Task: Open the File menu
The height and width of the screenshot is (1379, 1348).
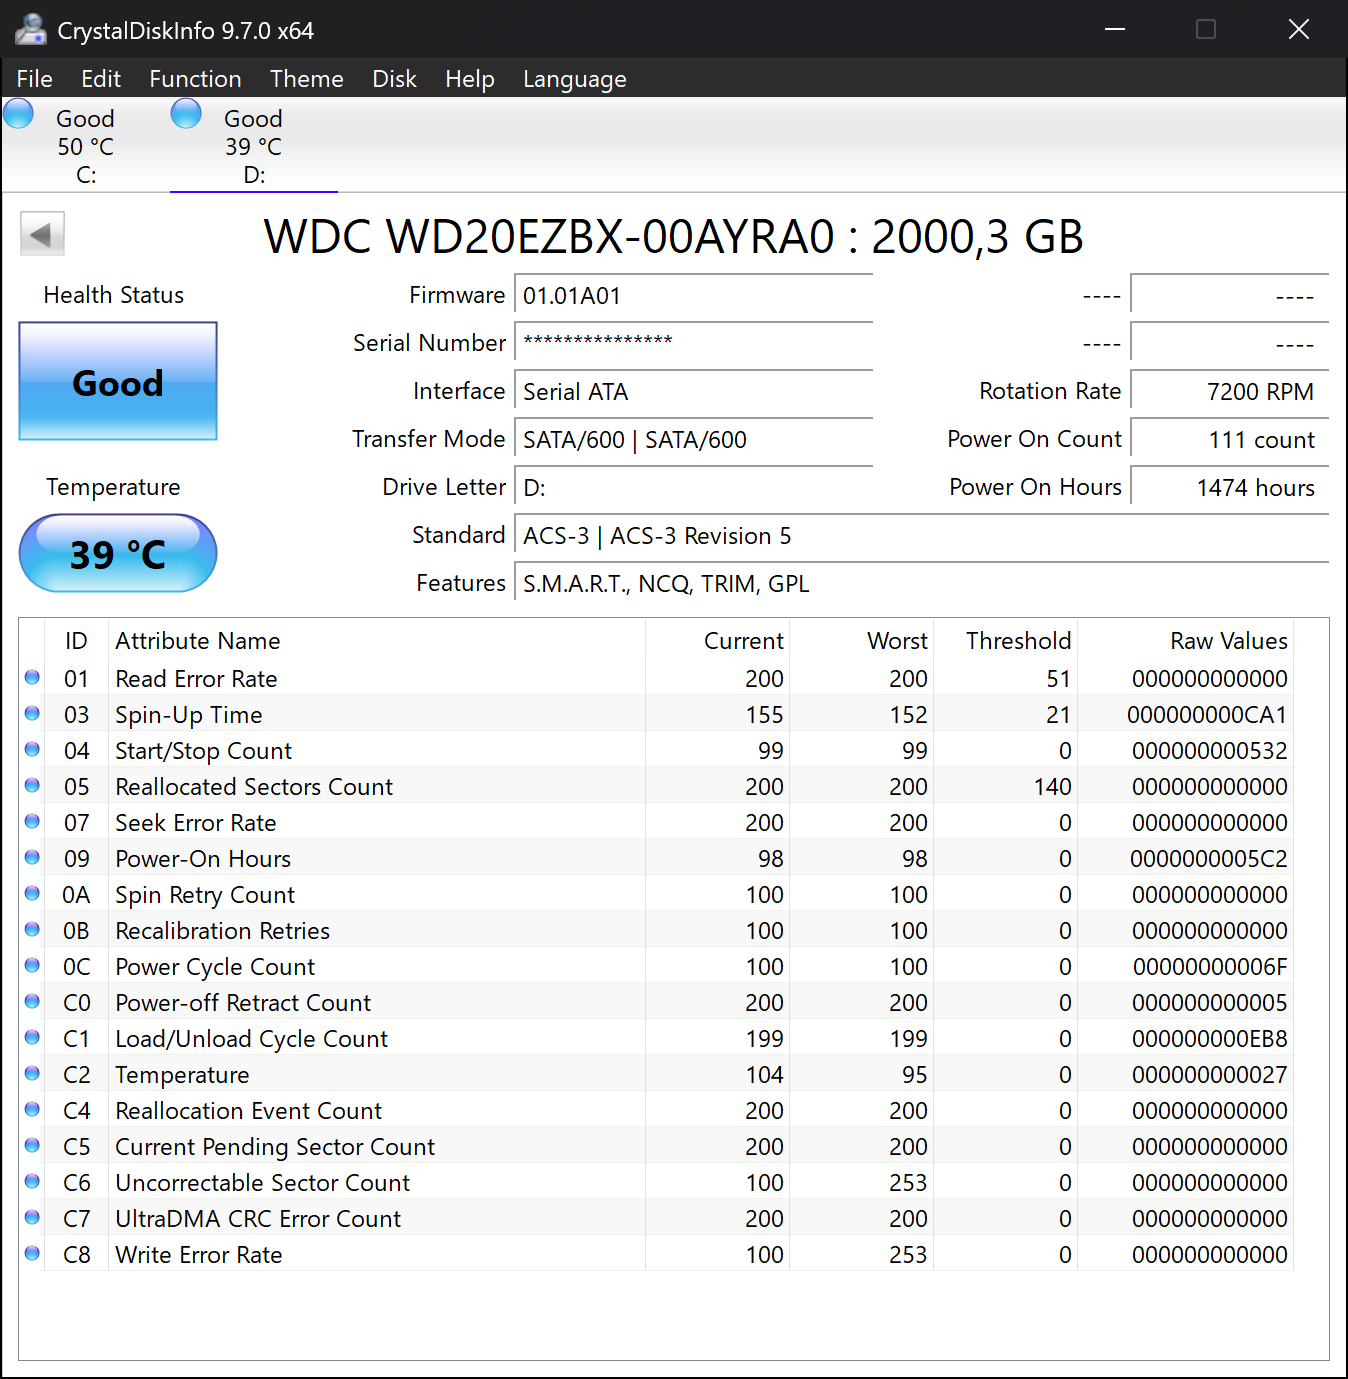Action: [x=35, y=79]
